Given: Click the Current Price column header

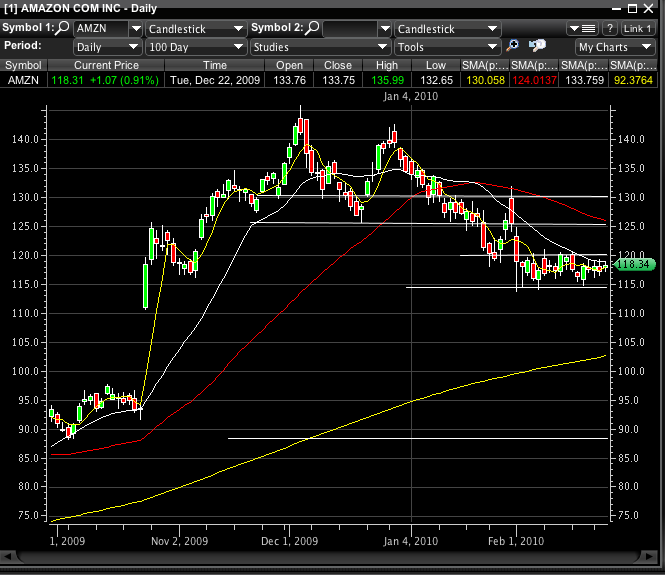Looking at the screenshot, I should (105, 64).
